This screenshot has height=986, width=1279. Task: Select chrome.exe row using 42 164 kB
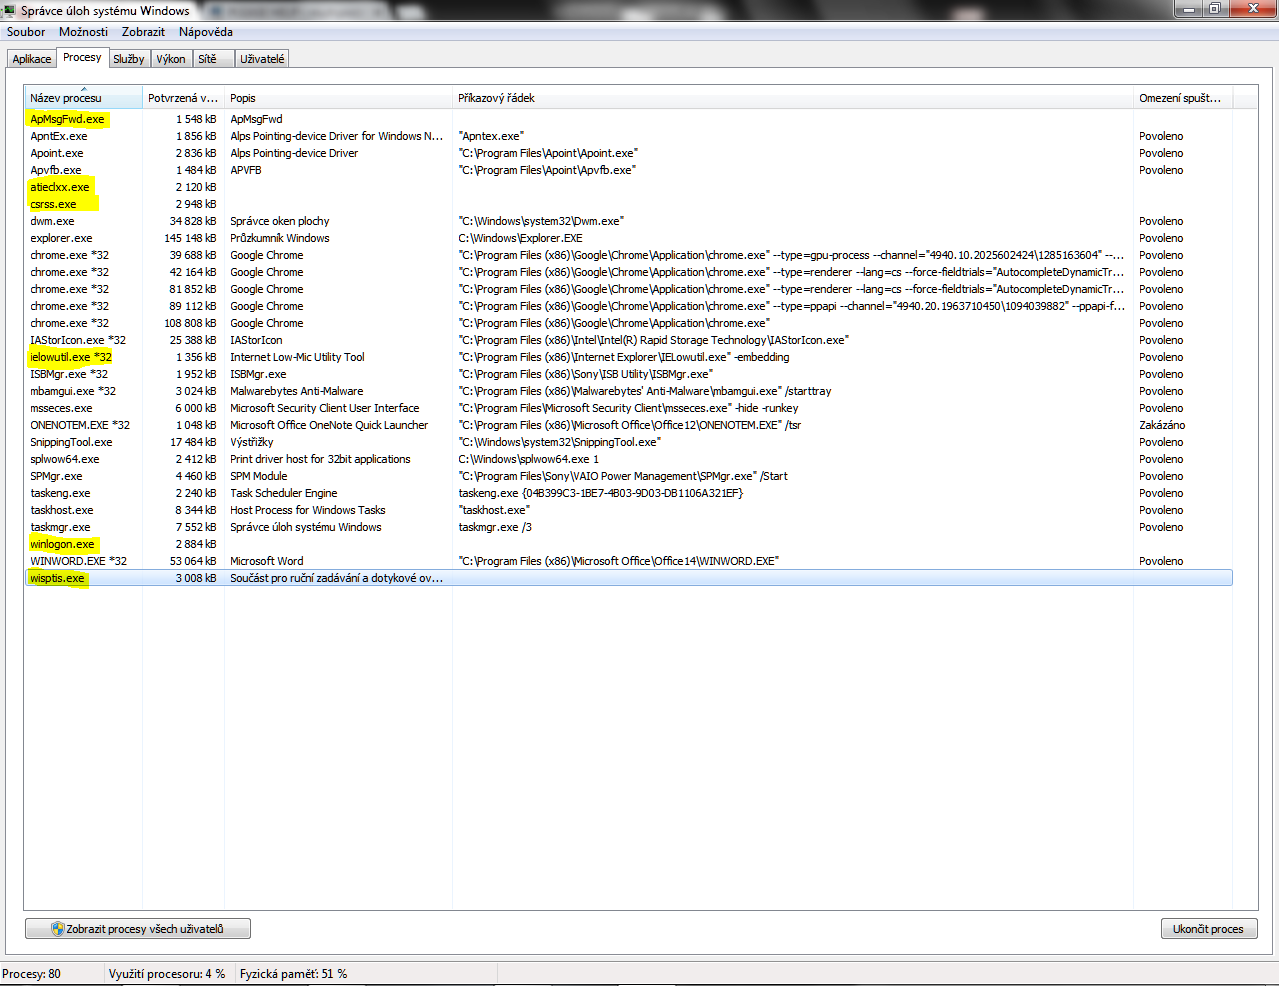point(629,272)
